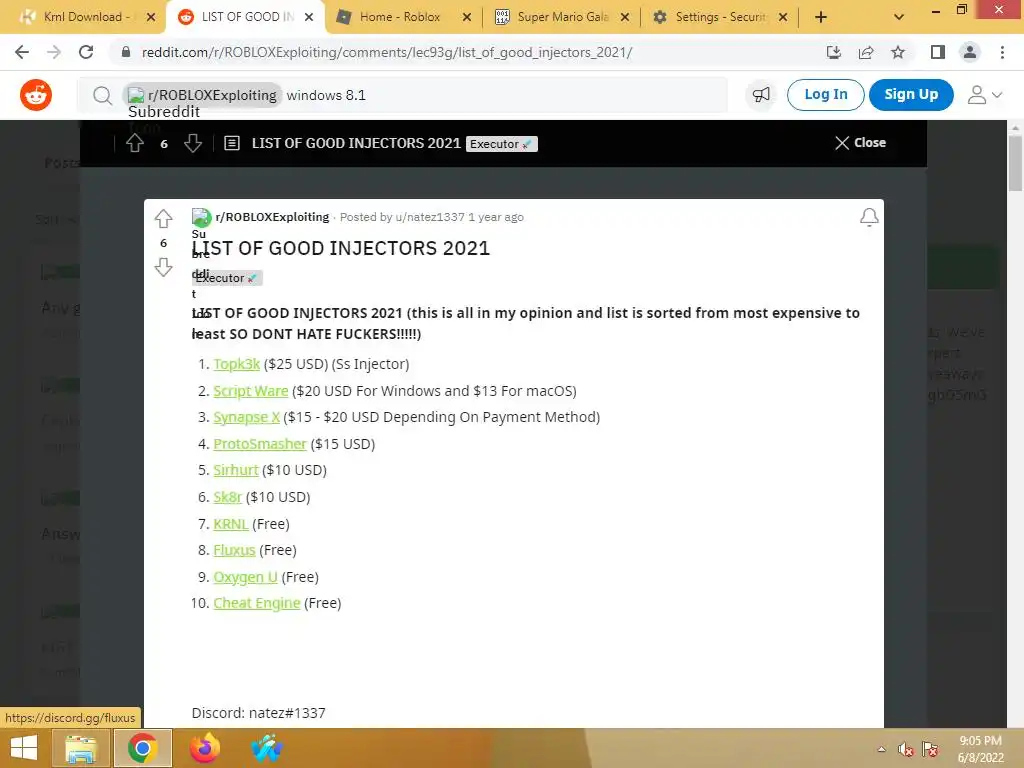Click the browser forward arrow
This screenshot has width=1024, height=768.
(54, 52)
